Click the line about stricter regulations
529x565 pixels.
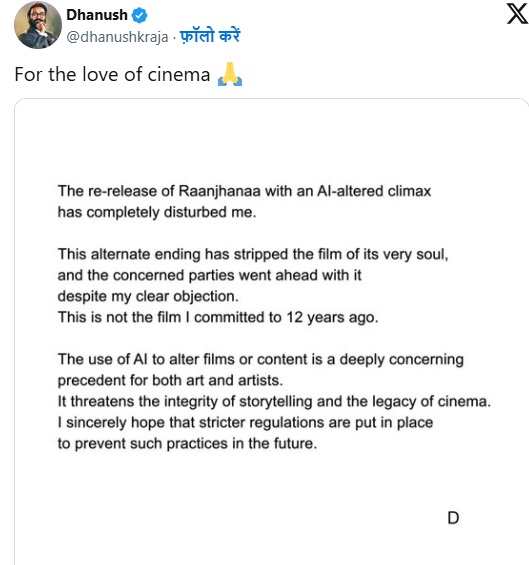[245, 423]
